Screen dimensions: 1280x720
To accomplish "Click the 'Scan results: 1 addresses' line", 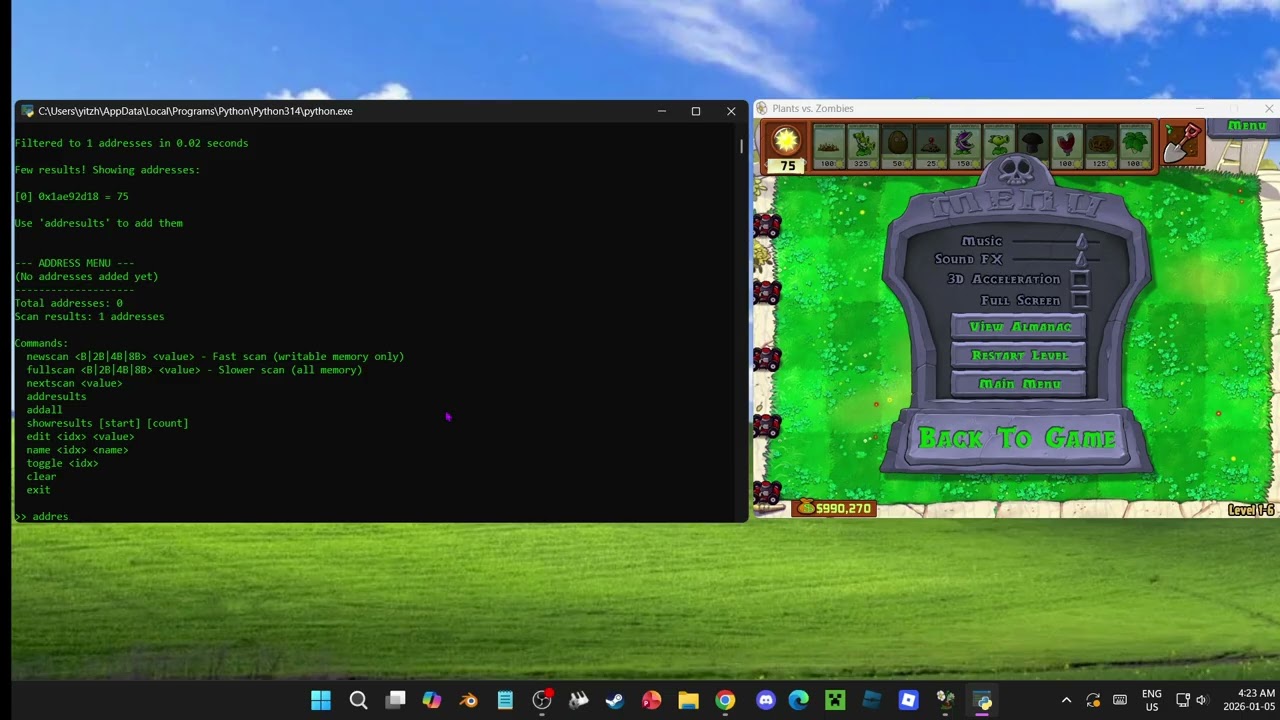I will point(89,317).
